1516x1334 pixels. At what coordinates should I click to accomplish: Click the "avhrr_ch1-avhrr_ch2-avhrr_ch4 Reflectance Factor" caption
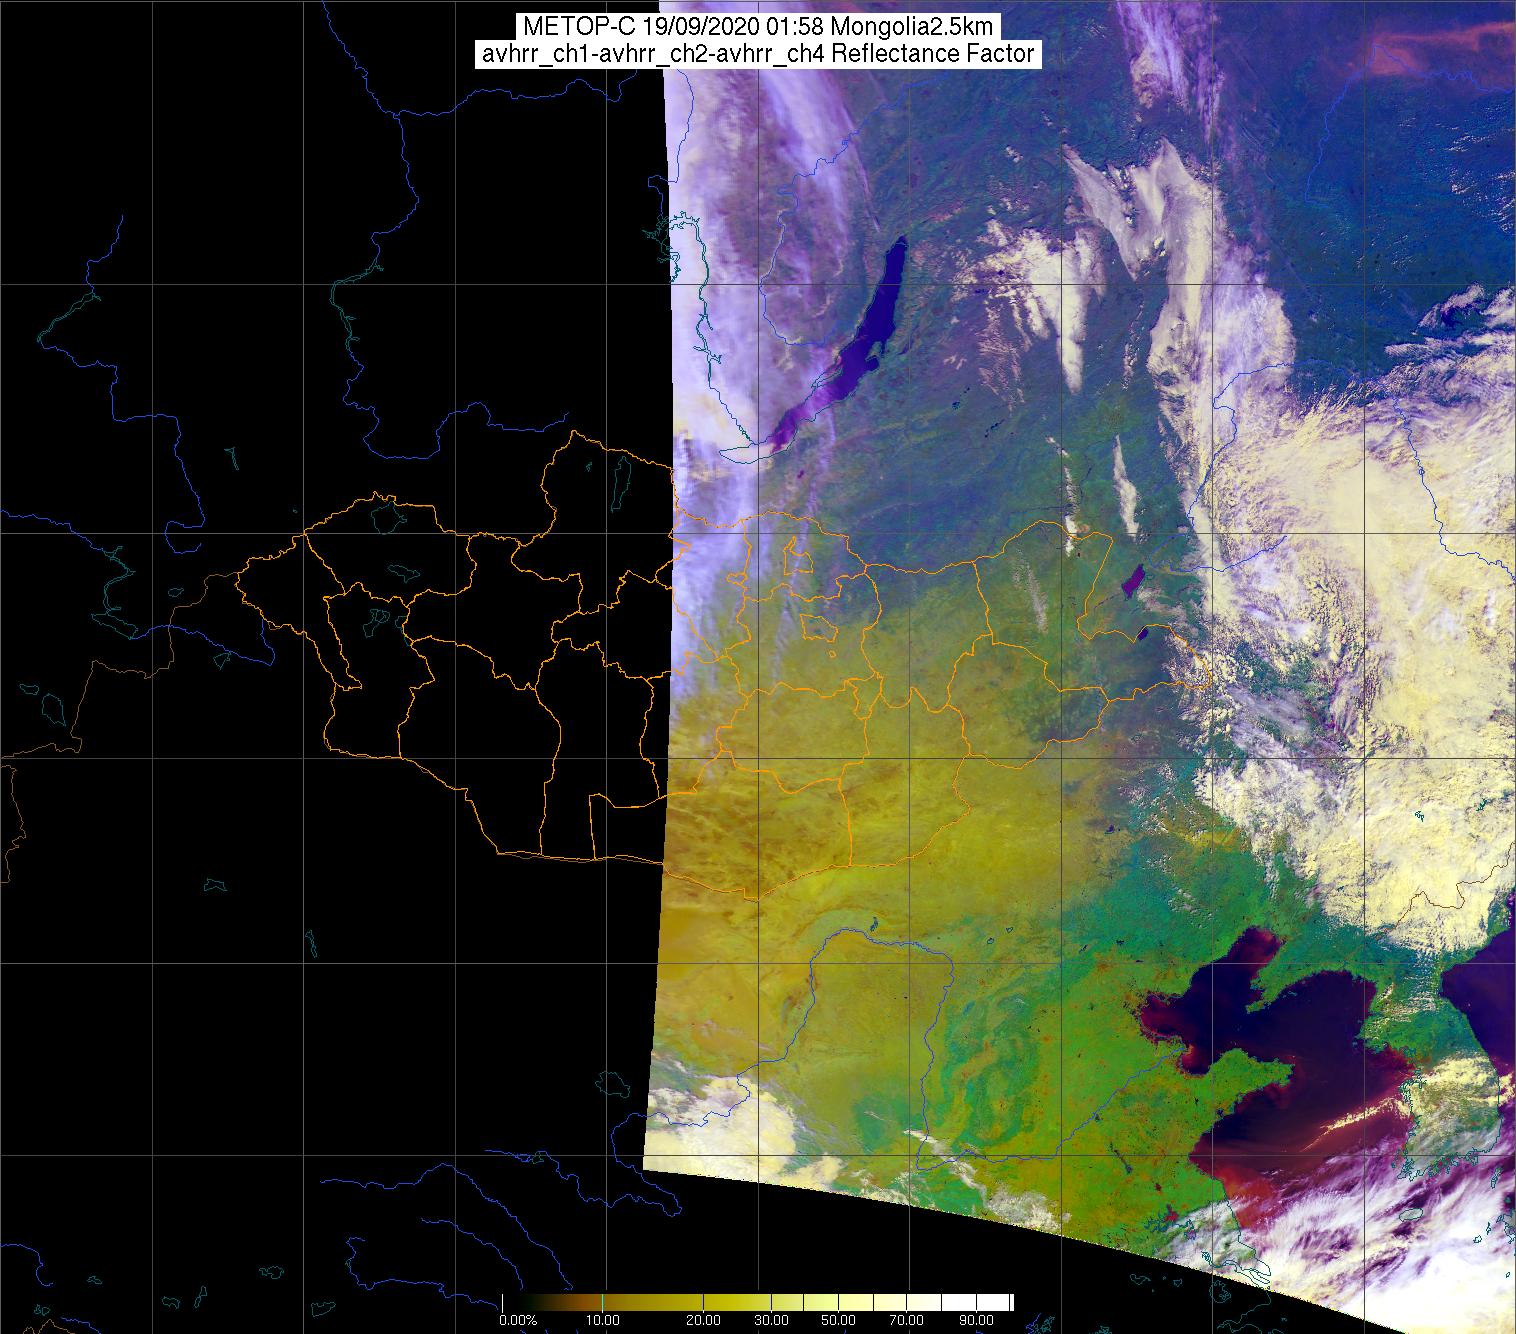pos(758,54)
